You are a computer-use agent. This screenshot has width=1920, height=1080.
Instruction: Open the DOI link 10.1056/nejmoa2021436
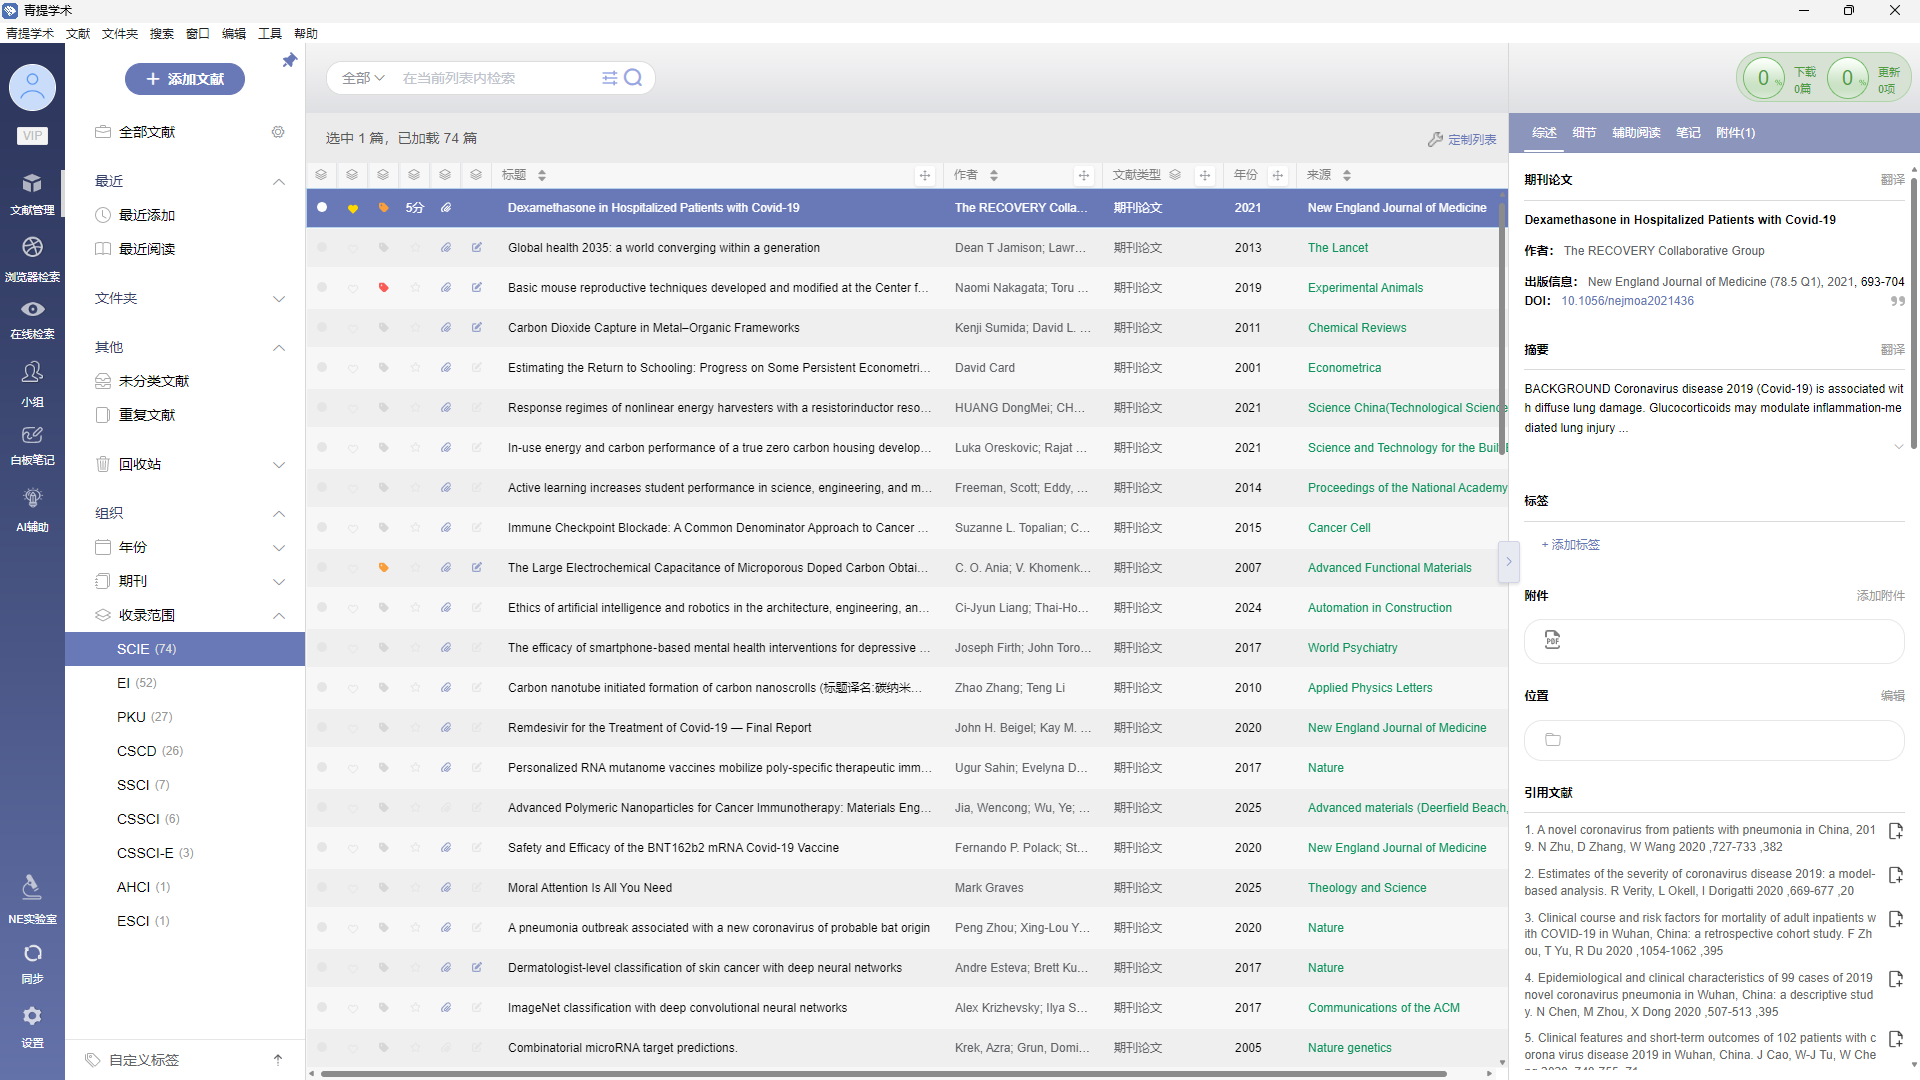pos(1627,301)
